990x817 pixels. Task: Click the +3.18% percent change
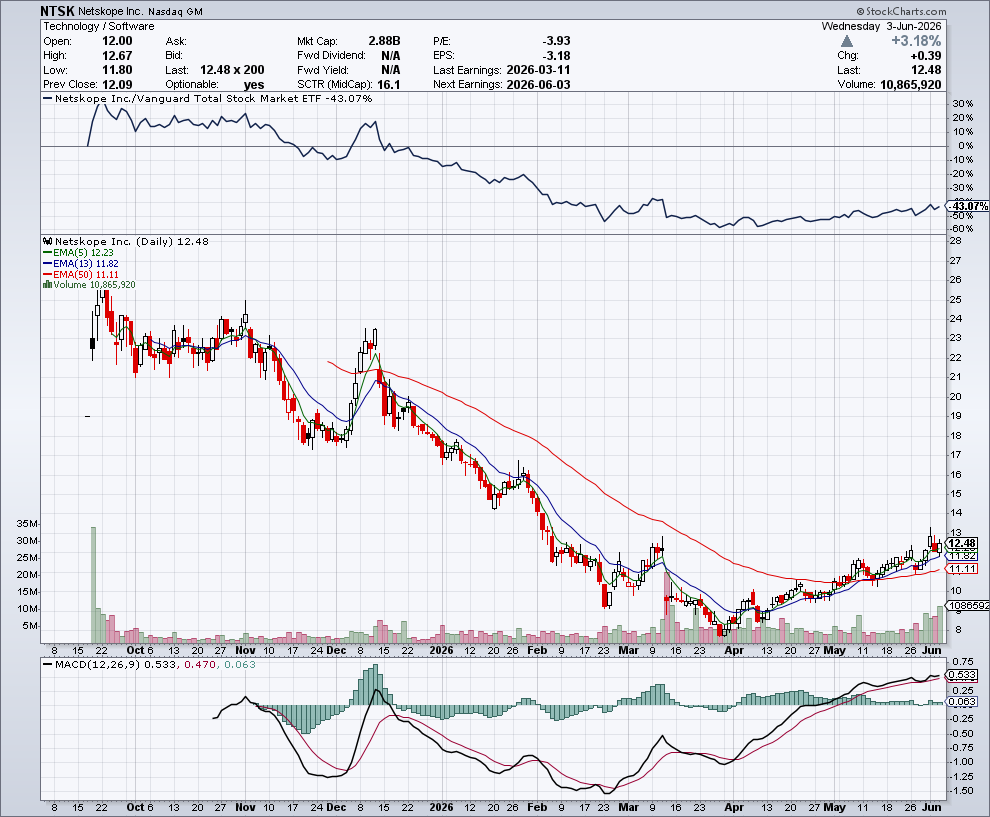pos(916,41)
